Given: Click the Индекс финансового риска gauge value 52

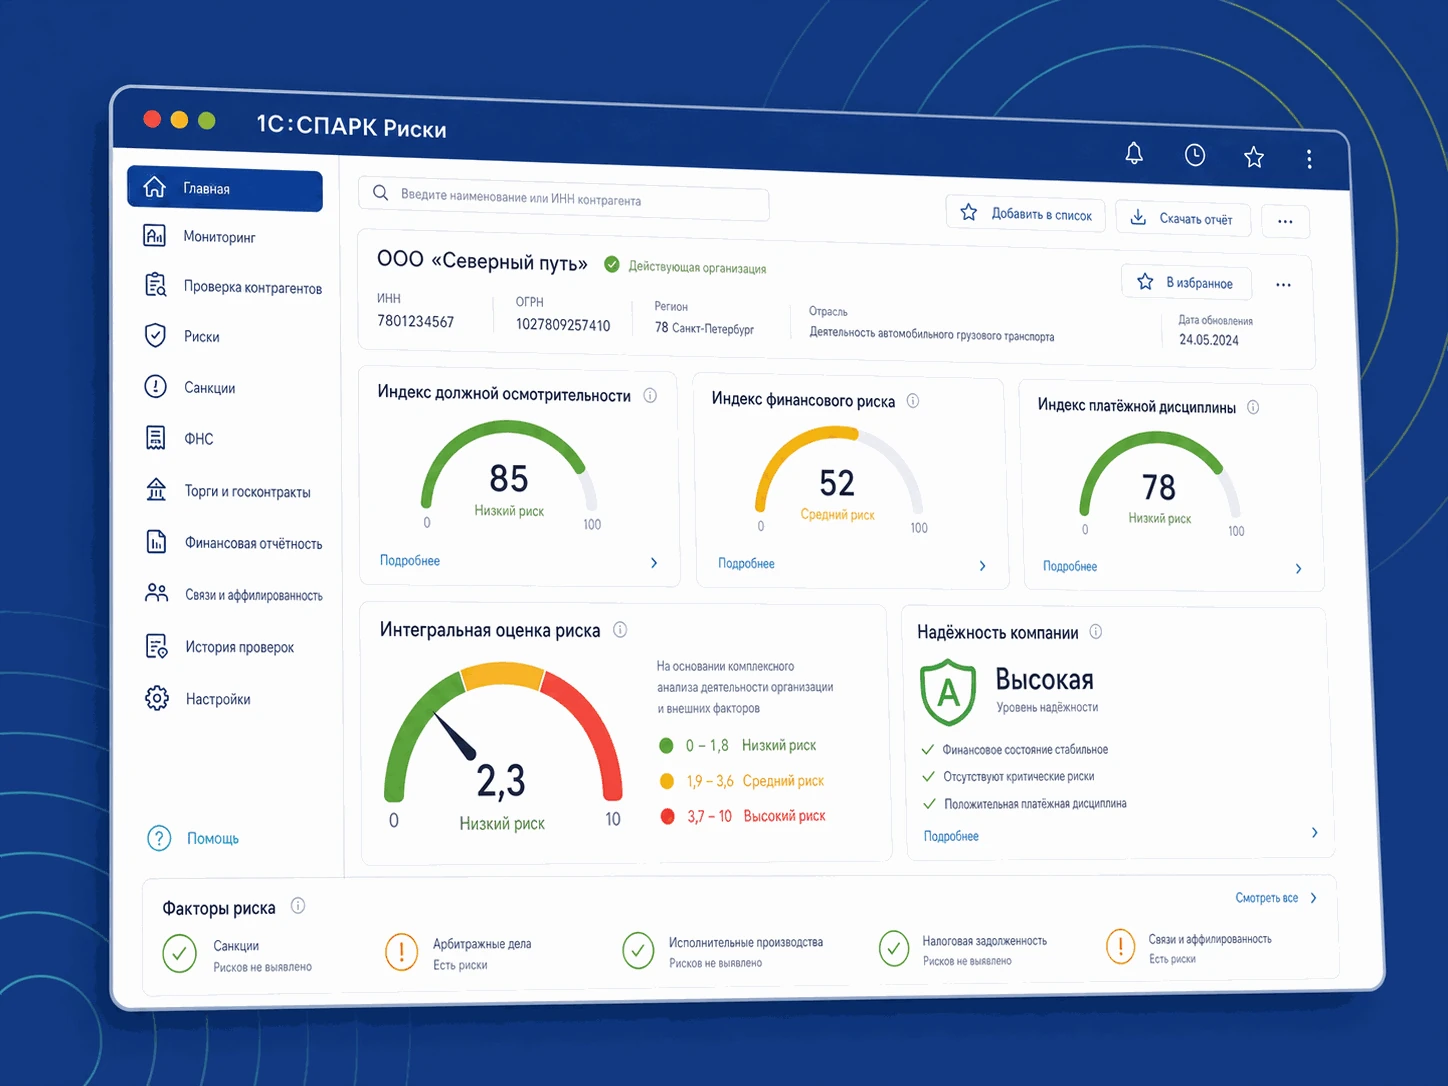Looking at the screenshot, I should (x=837, y=483).
